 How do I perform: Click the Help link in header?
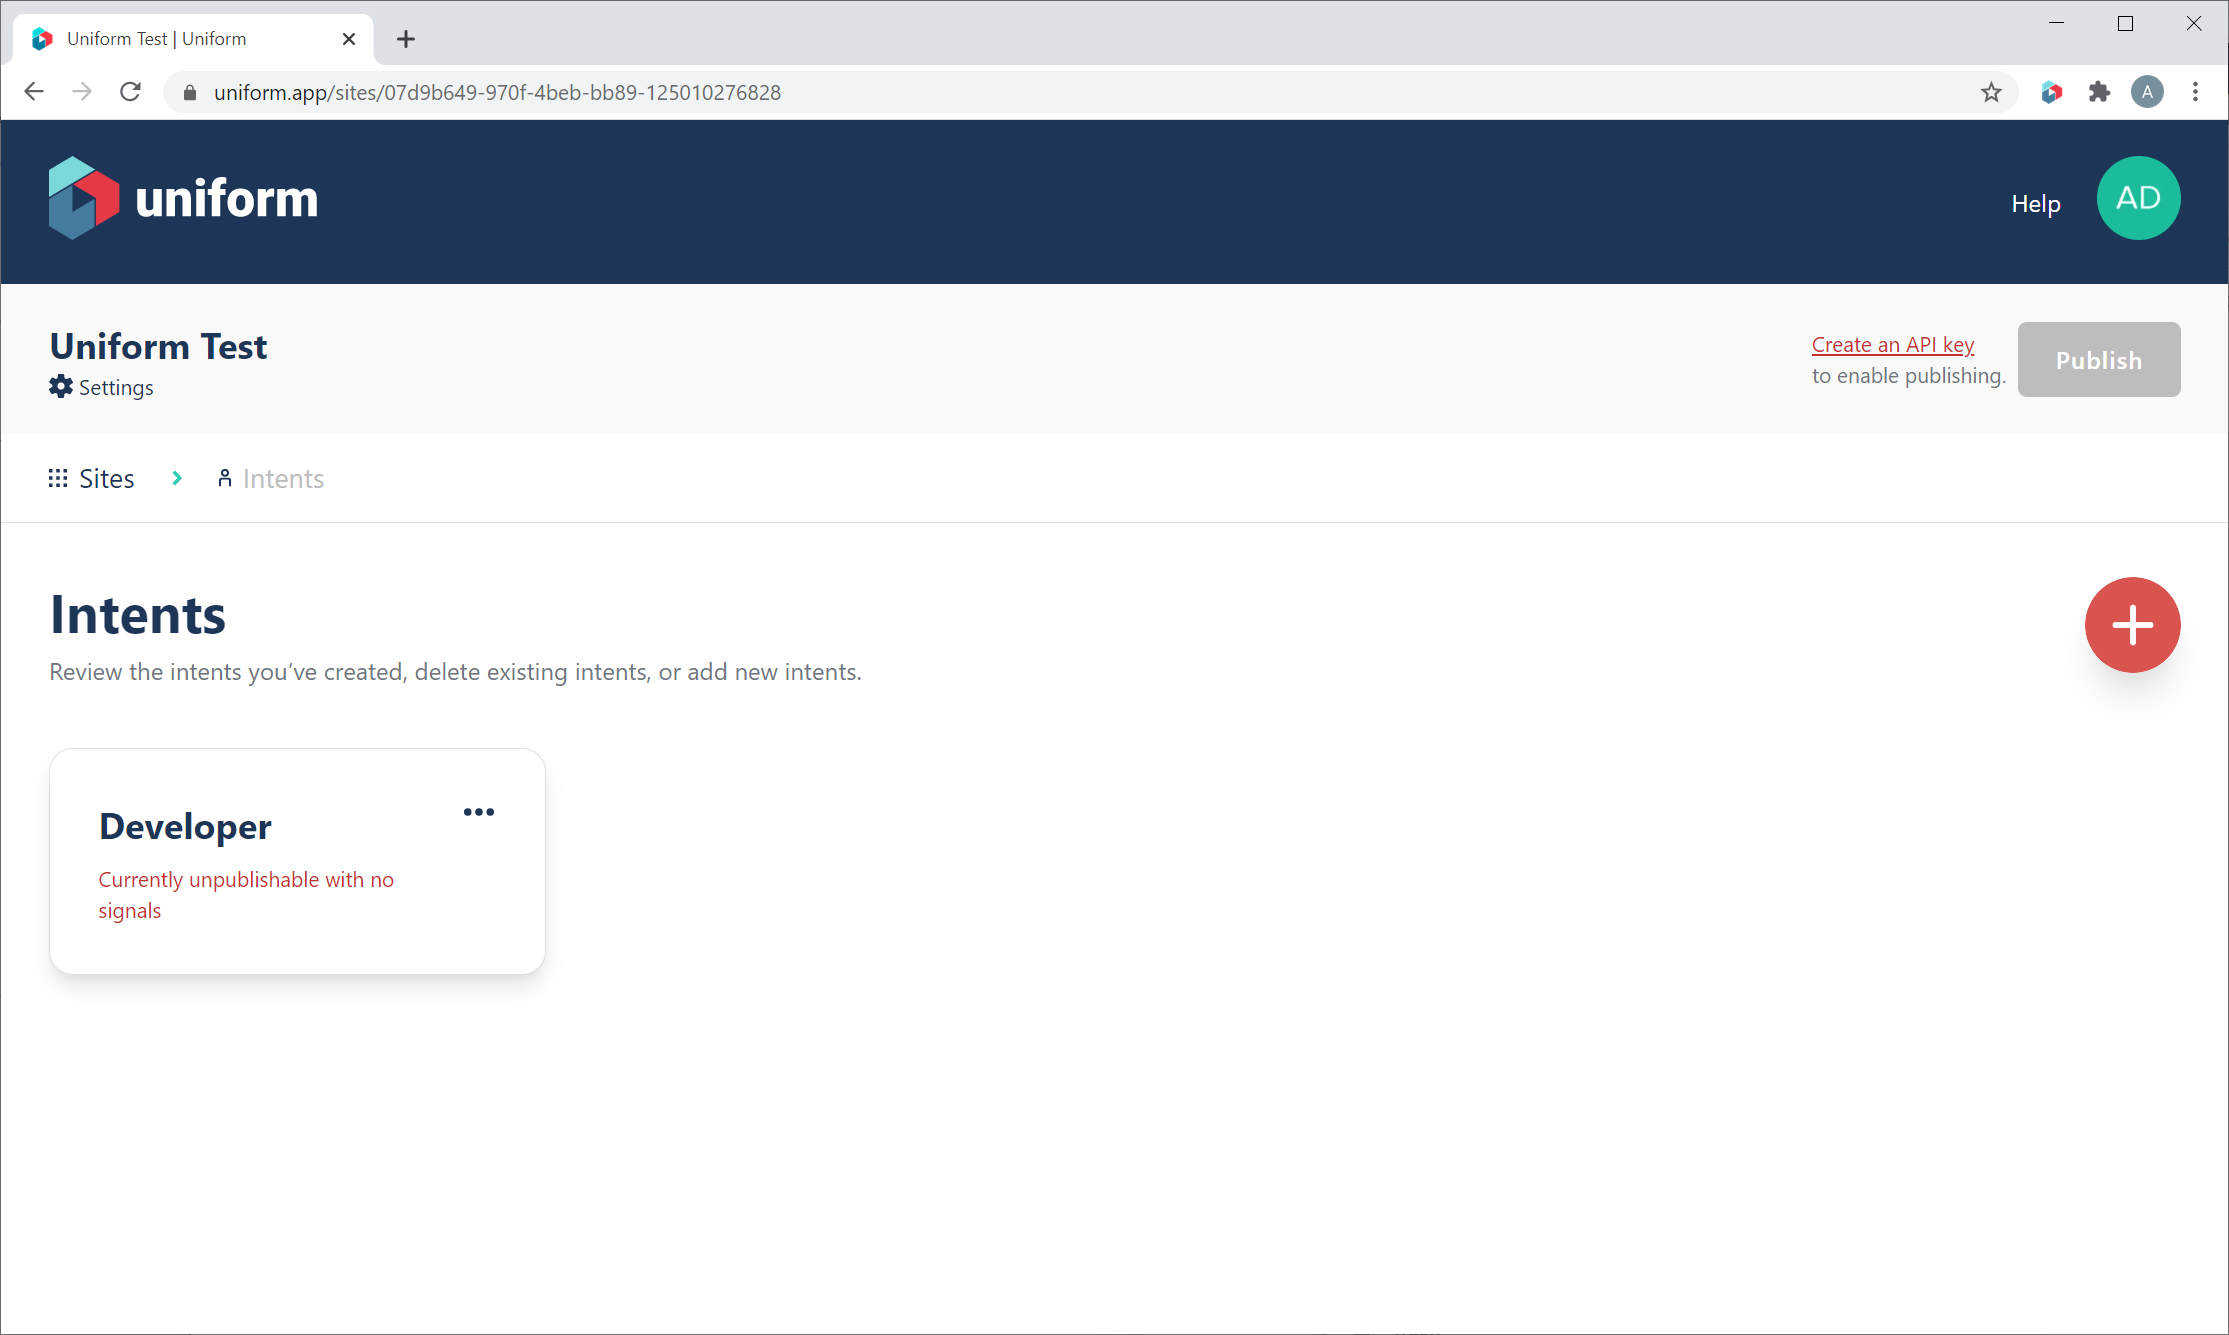2035,204
